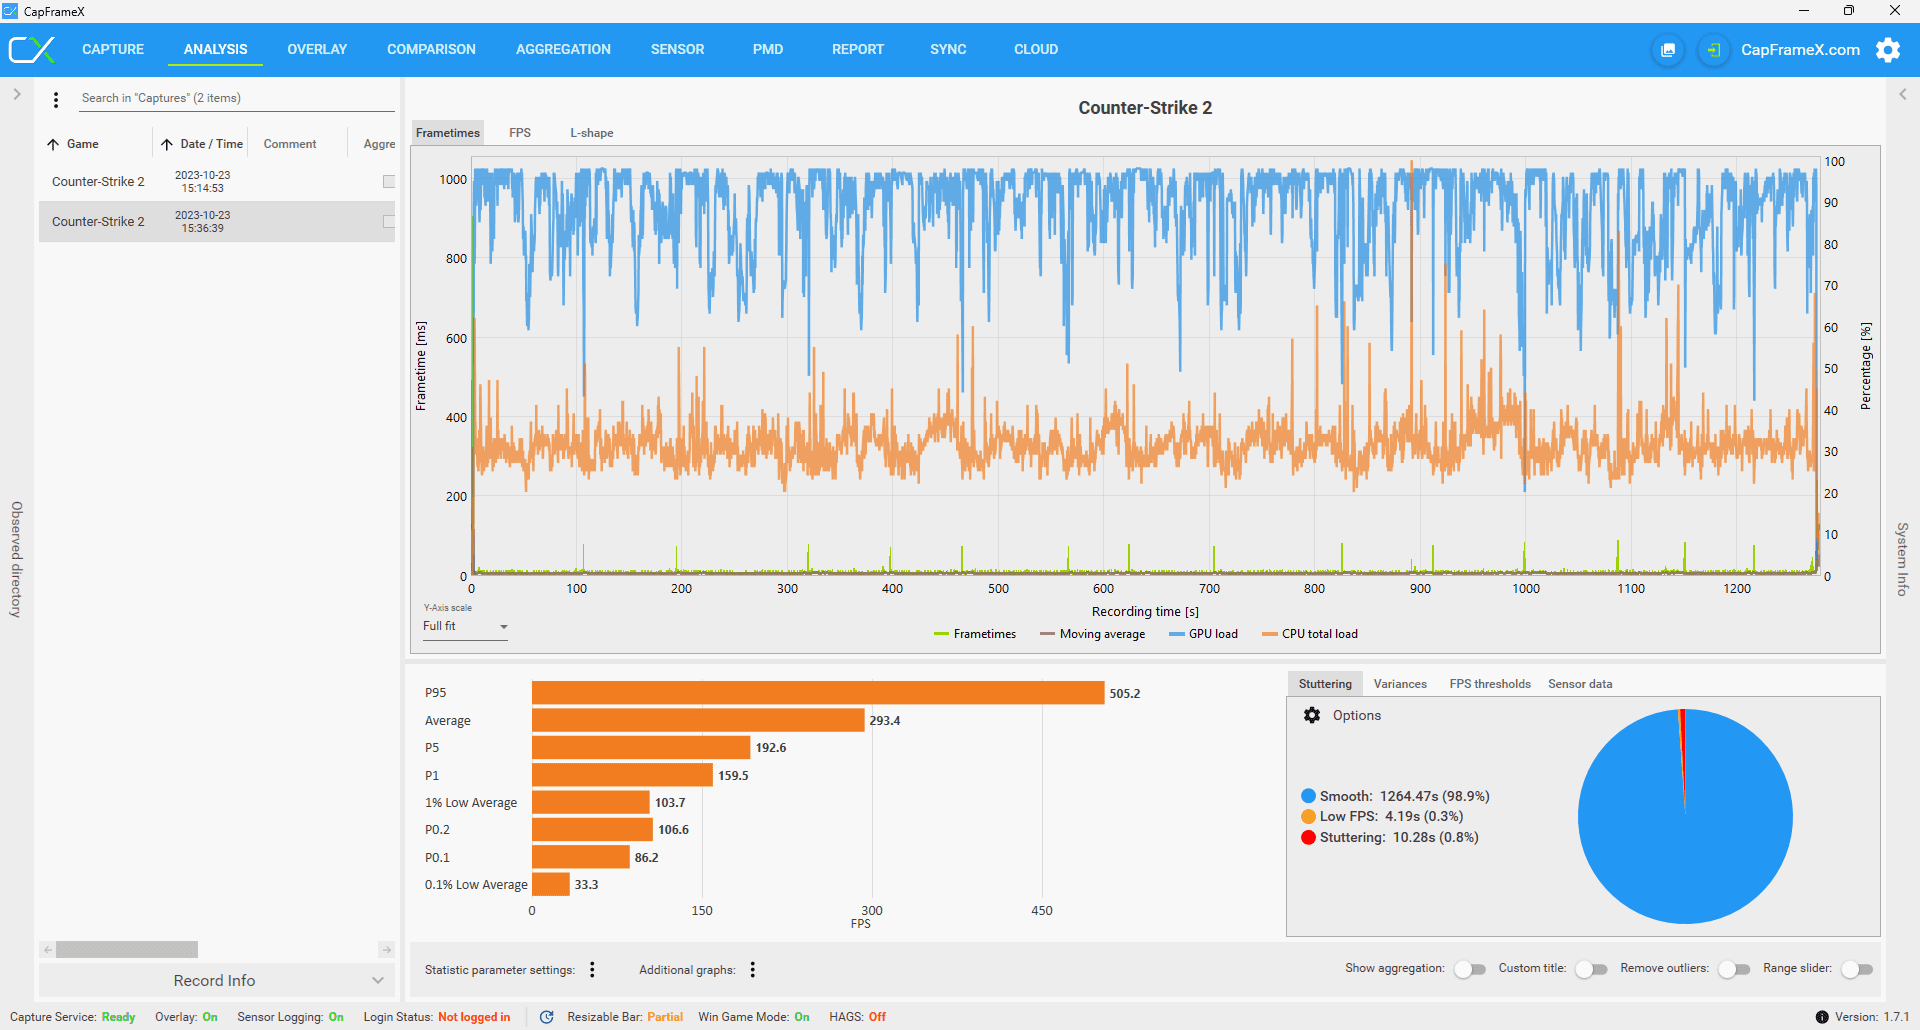Enable Range slider switch
The width and height of the screenshot is (1920, 1030).
tap(1857, 969)
